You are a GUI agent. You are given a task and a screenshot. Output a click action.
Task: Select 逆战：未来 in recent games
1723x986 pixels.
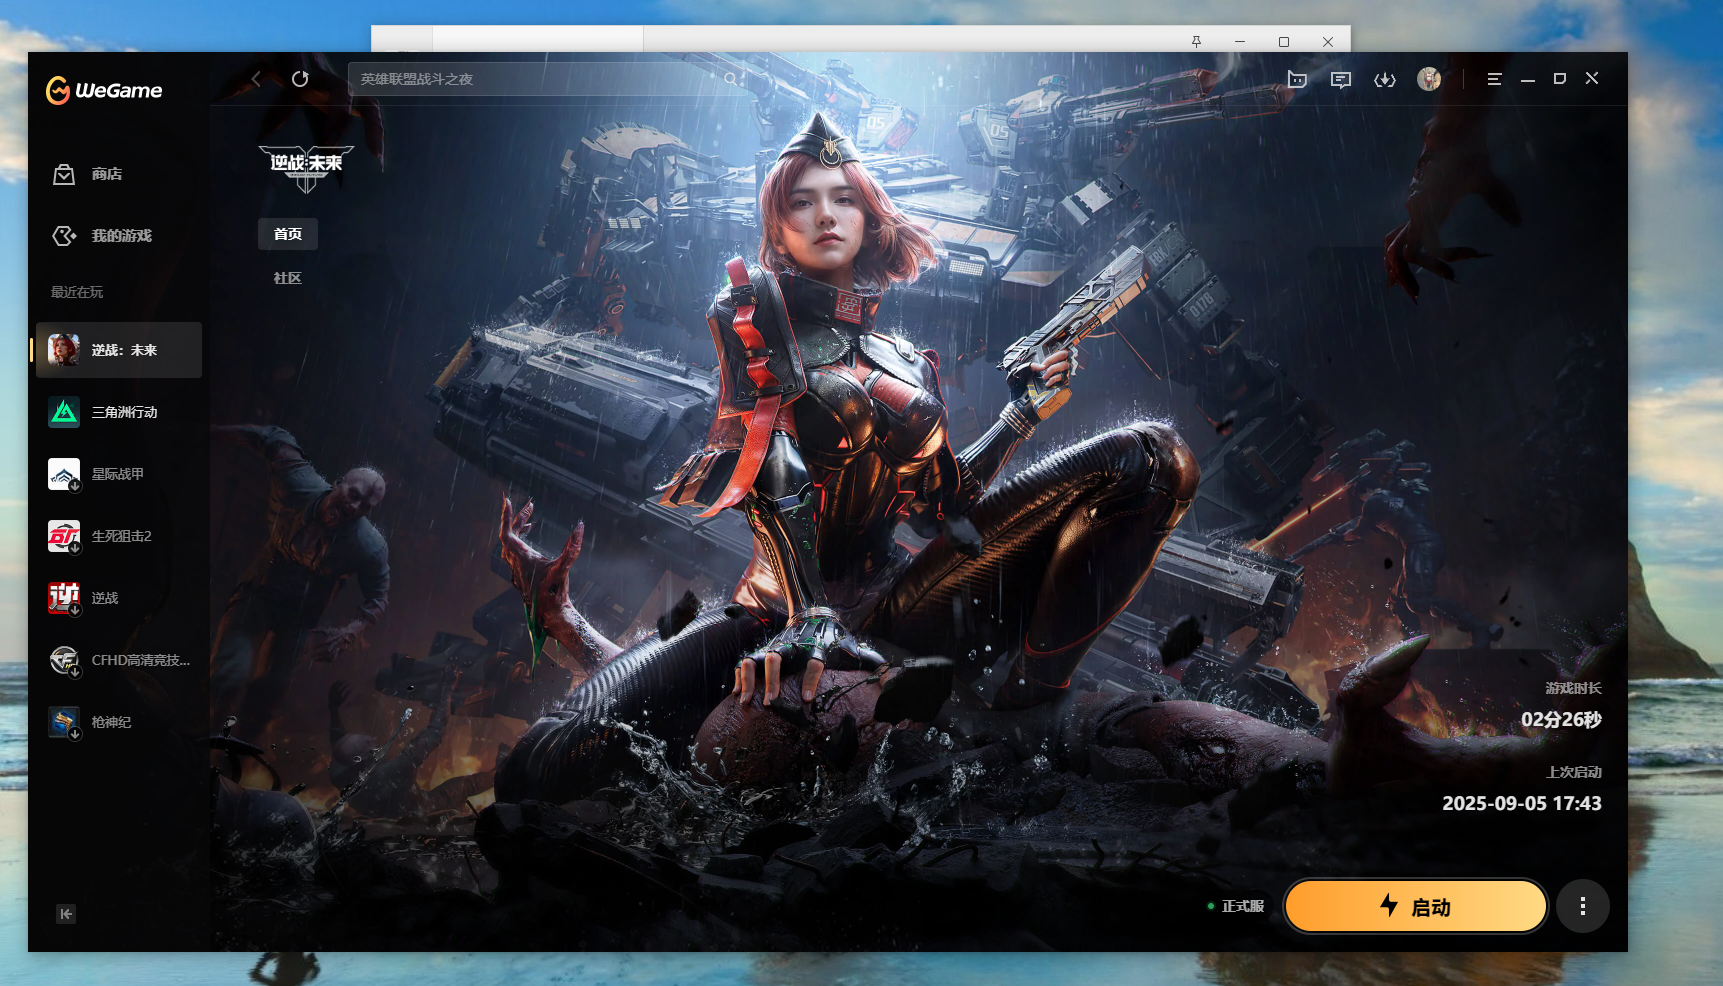[119, 350]
